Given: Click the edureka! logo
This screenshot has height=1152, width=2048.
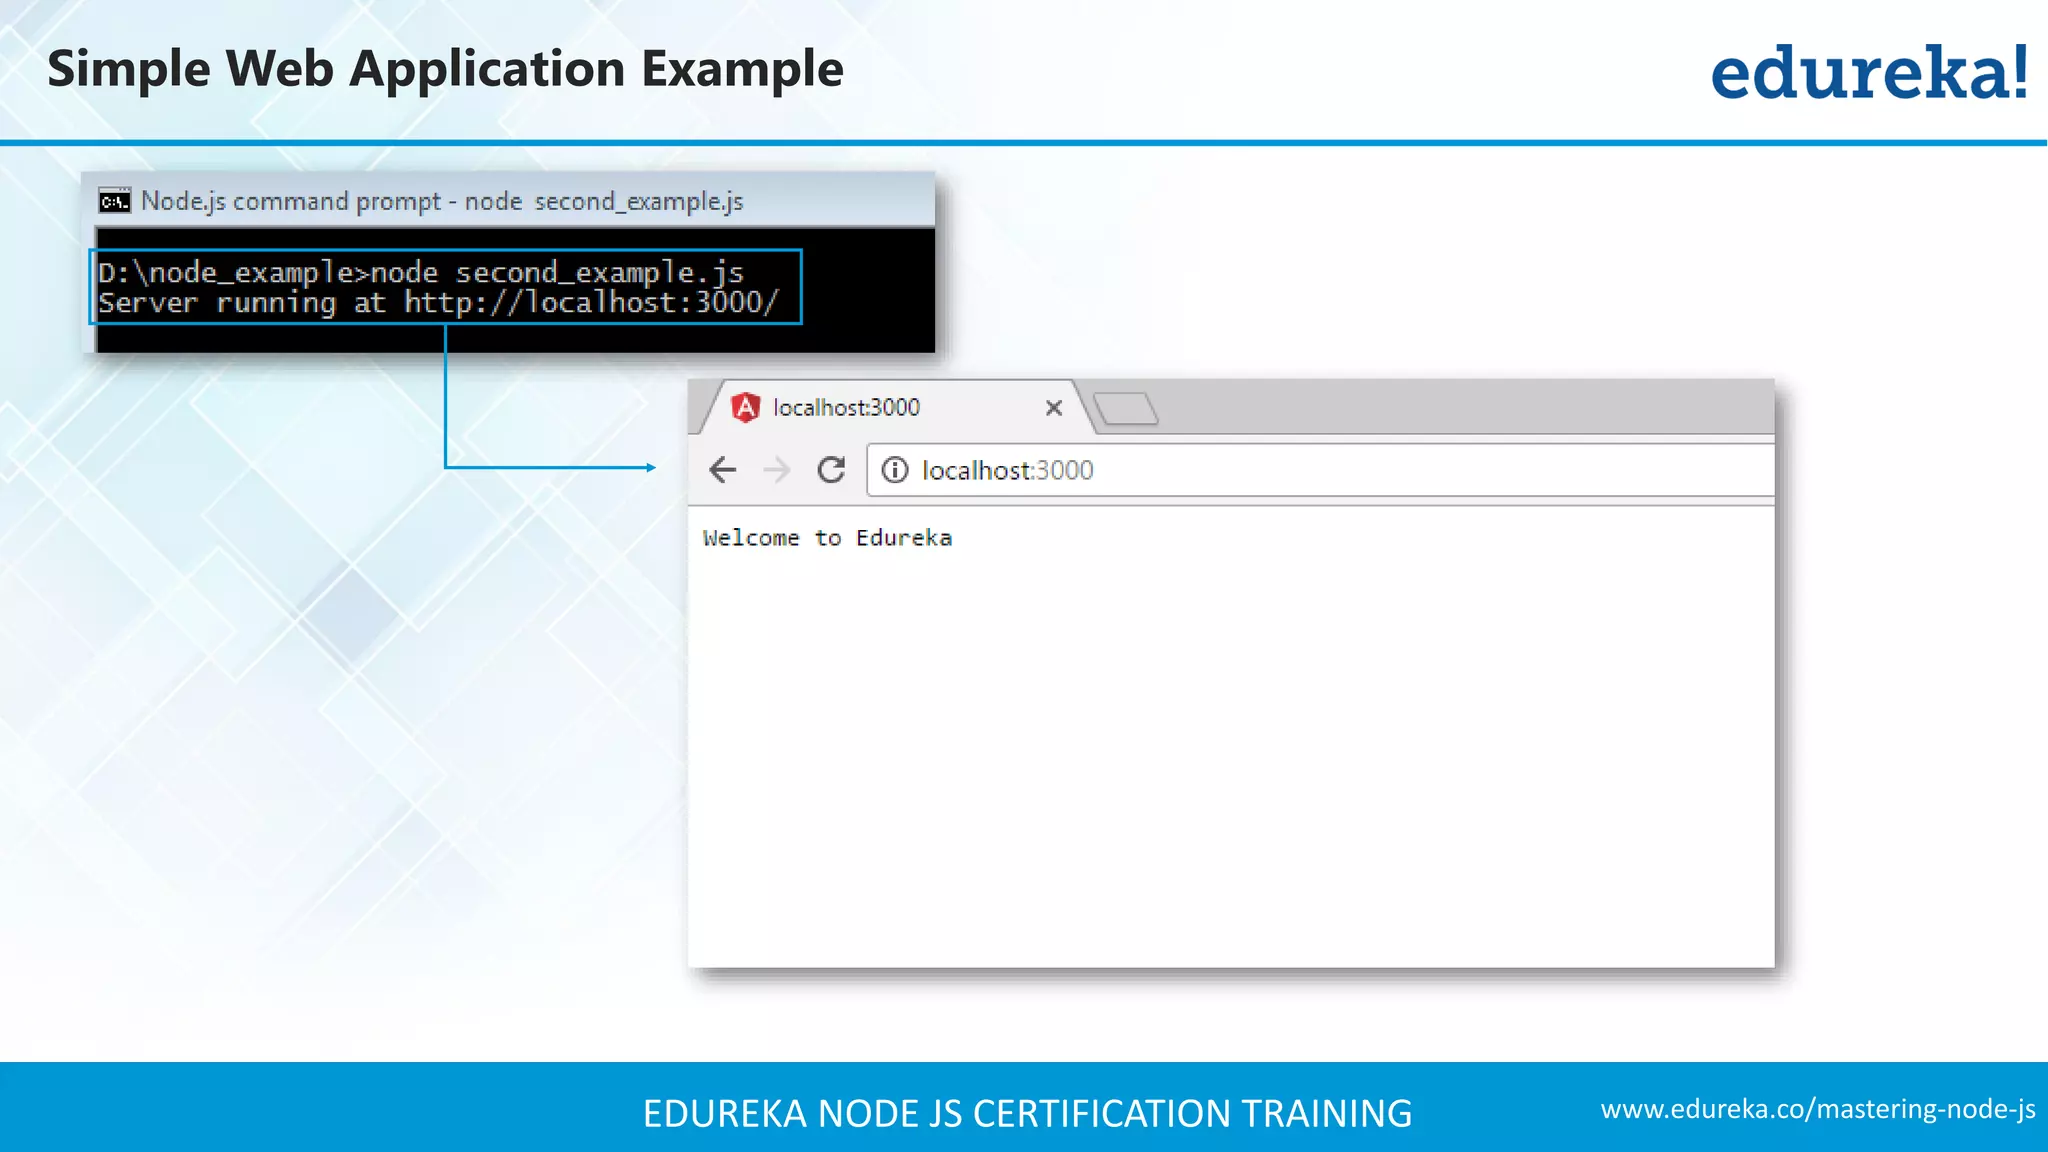Looking at the screenshot, I should click(x=1869, y=71).
